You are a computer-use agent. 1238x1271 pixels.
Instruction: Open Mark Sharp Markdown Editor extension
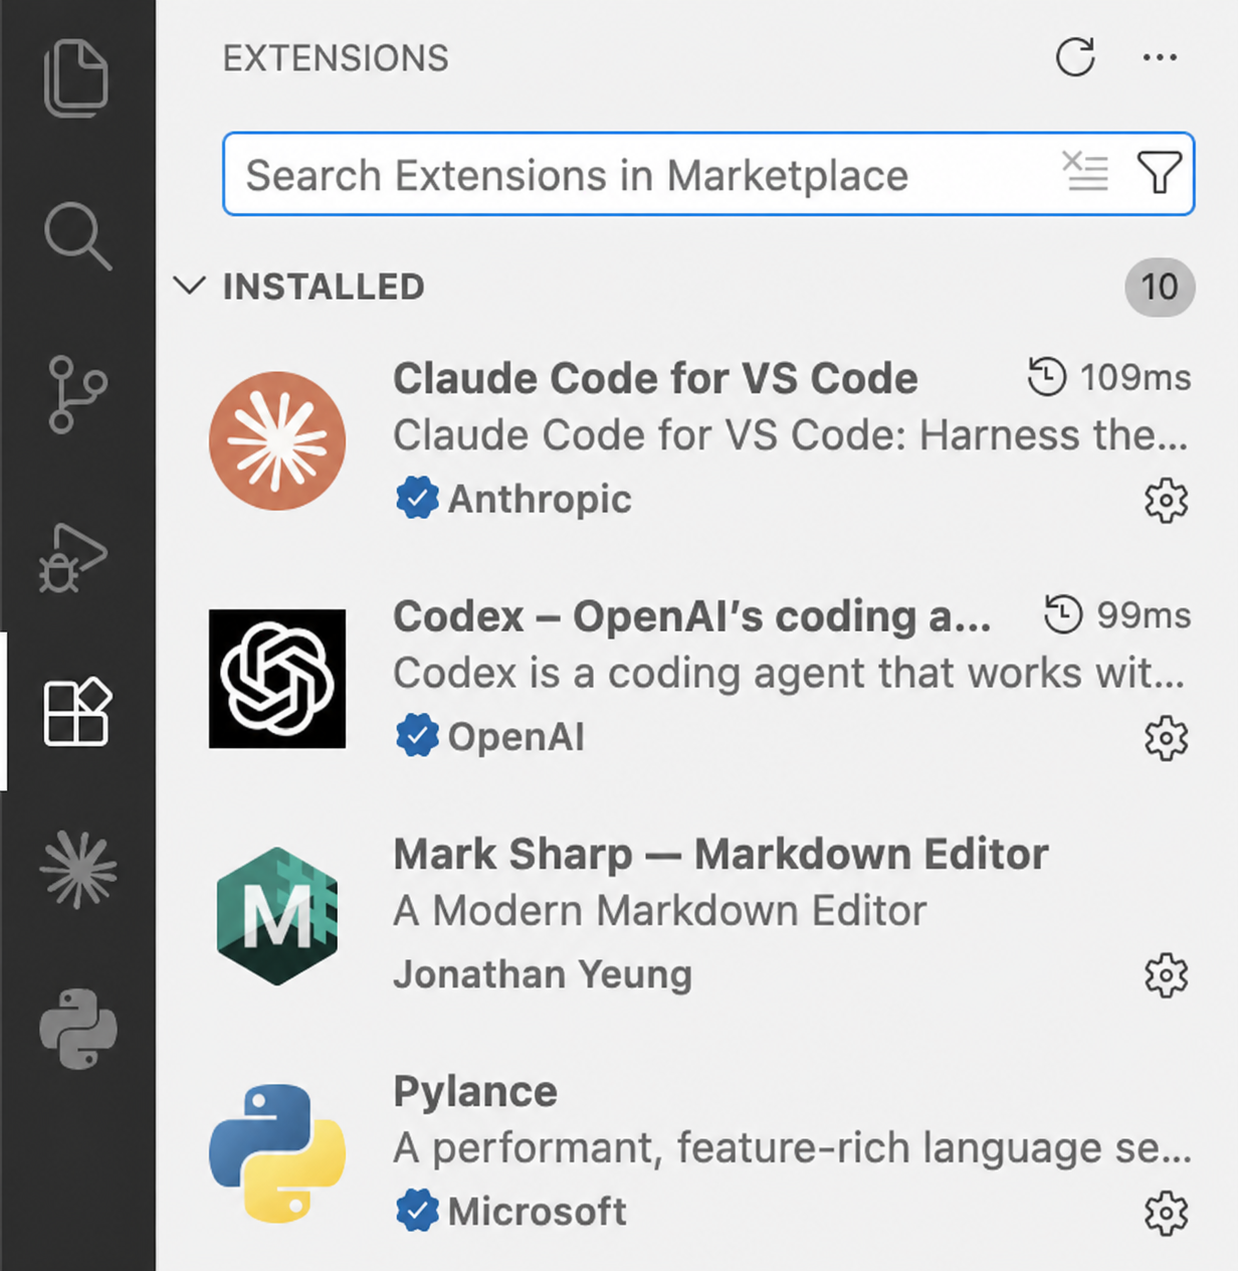pyautogui.click(x=698, y=916)
